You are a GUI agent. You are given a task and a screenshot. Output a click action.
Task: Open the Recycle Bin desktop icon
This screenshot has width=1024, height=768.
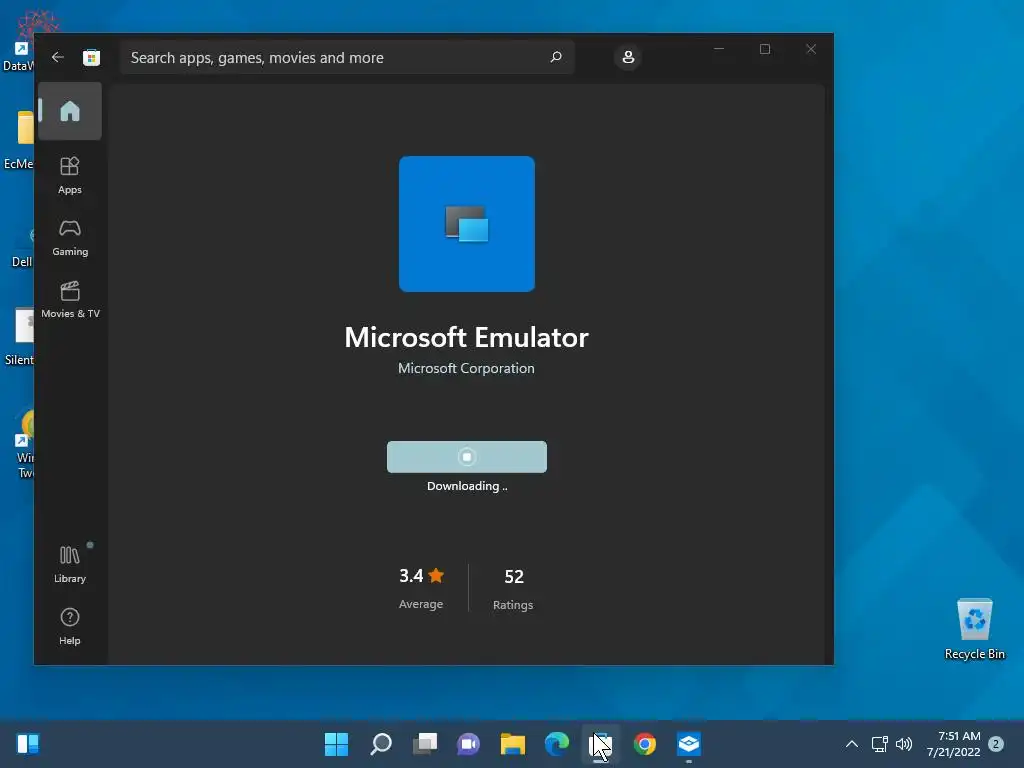pos(974,629)
